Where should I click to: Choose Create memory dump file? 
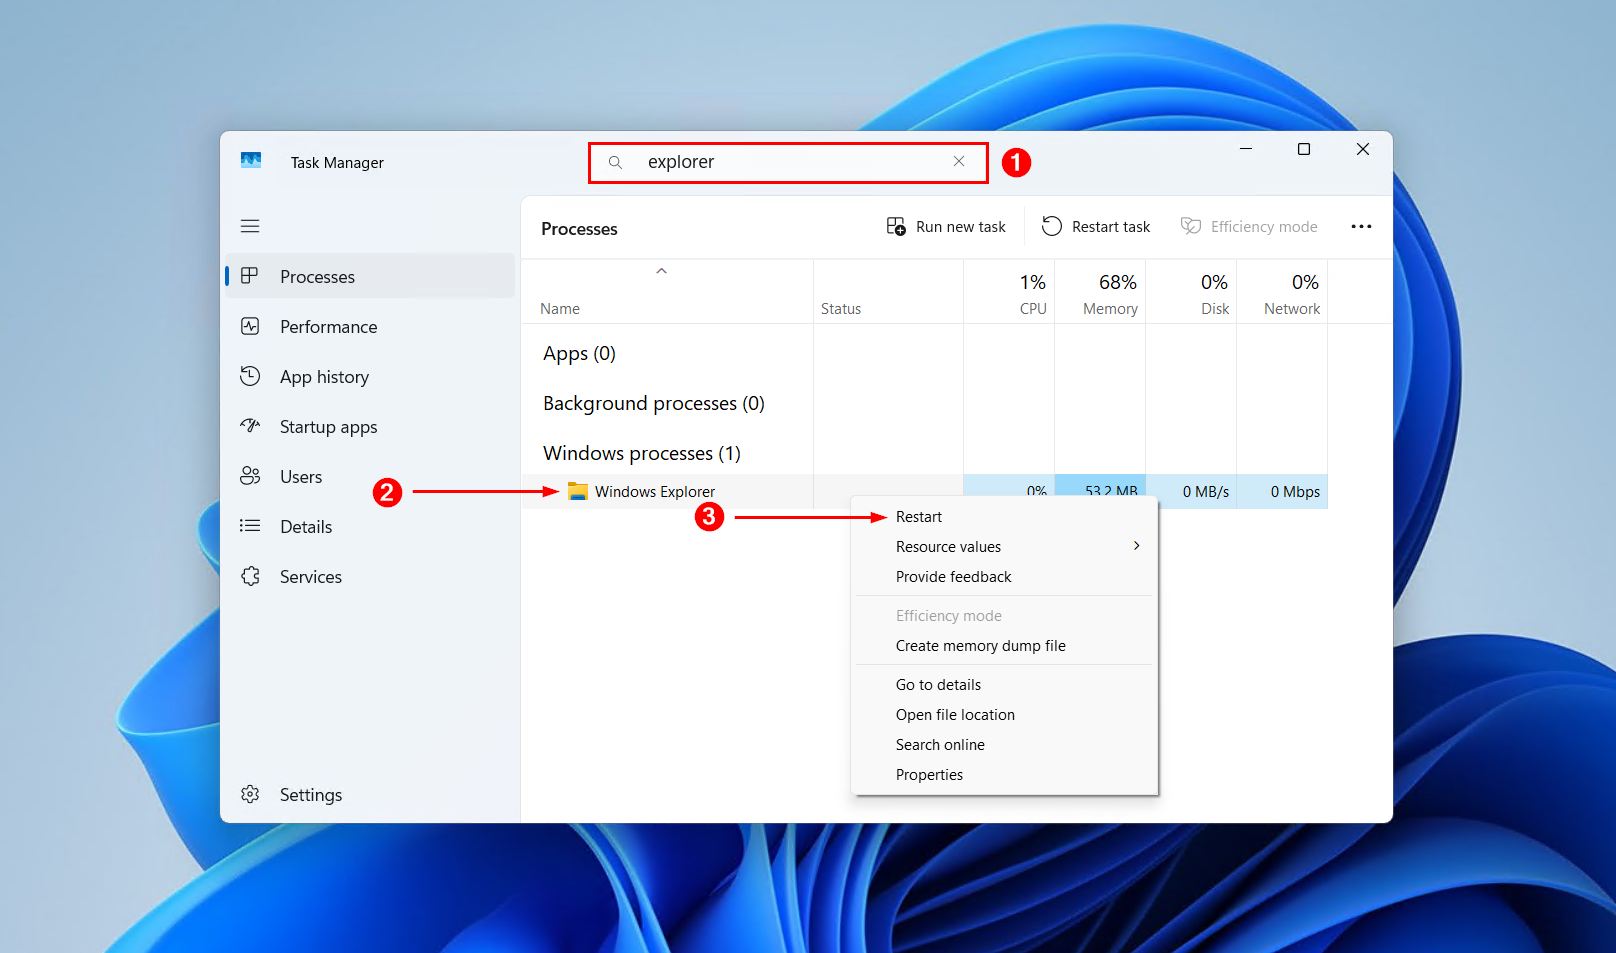point(1004,646)
